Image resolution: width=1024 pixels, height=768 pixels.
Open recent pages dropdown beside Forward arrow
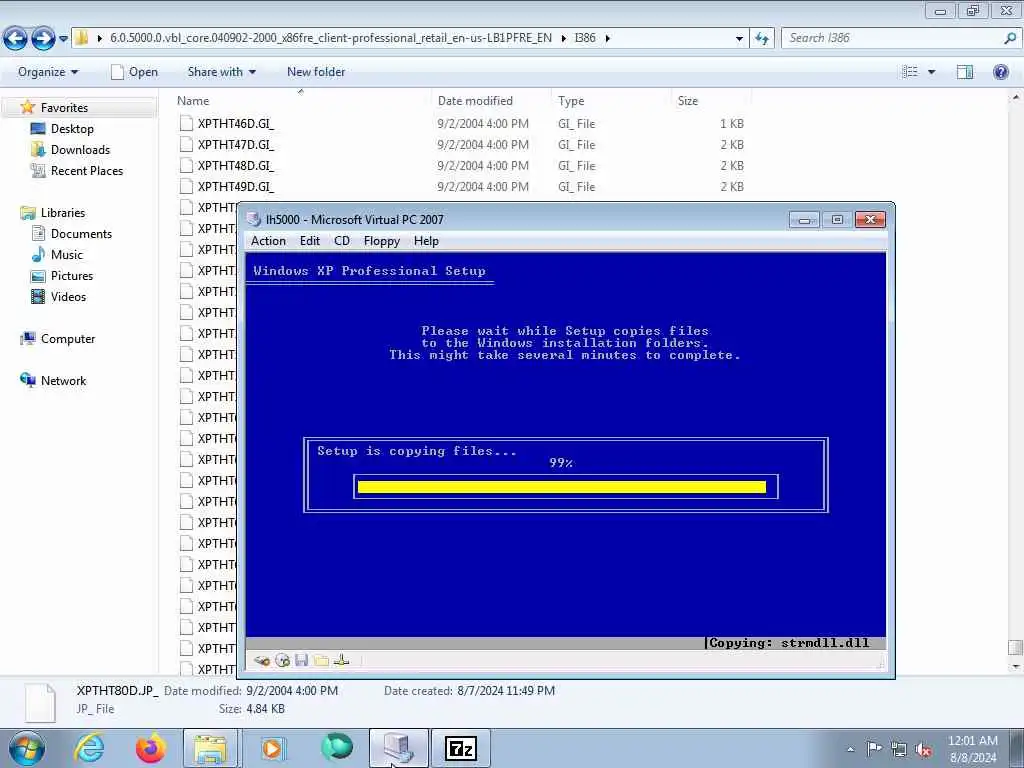coord(63,39)
